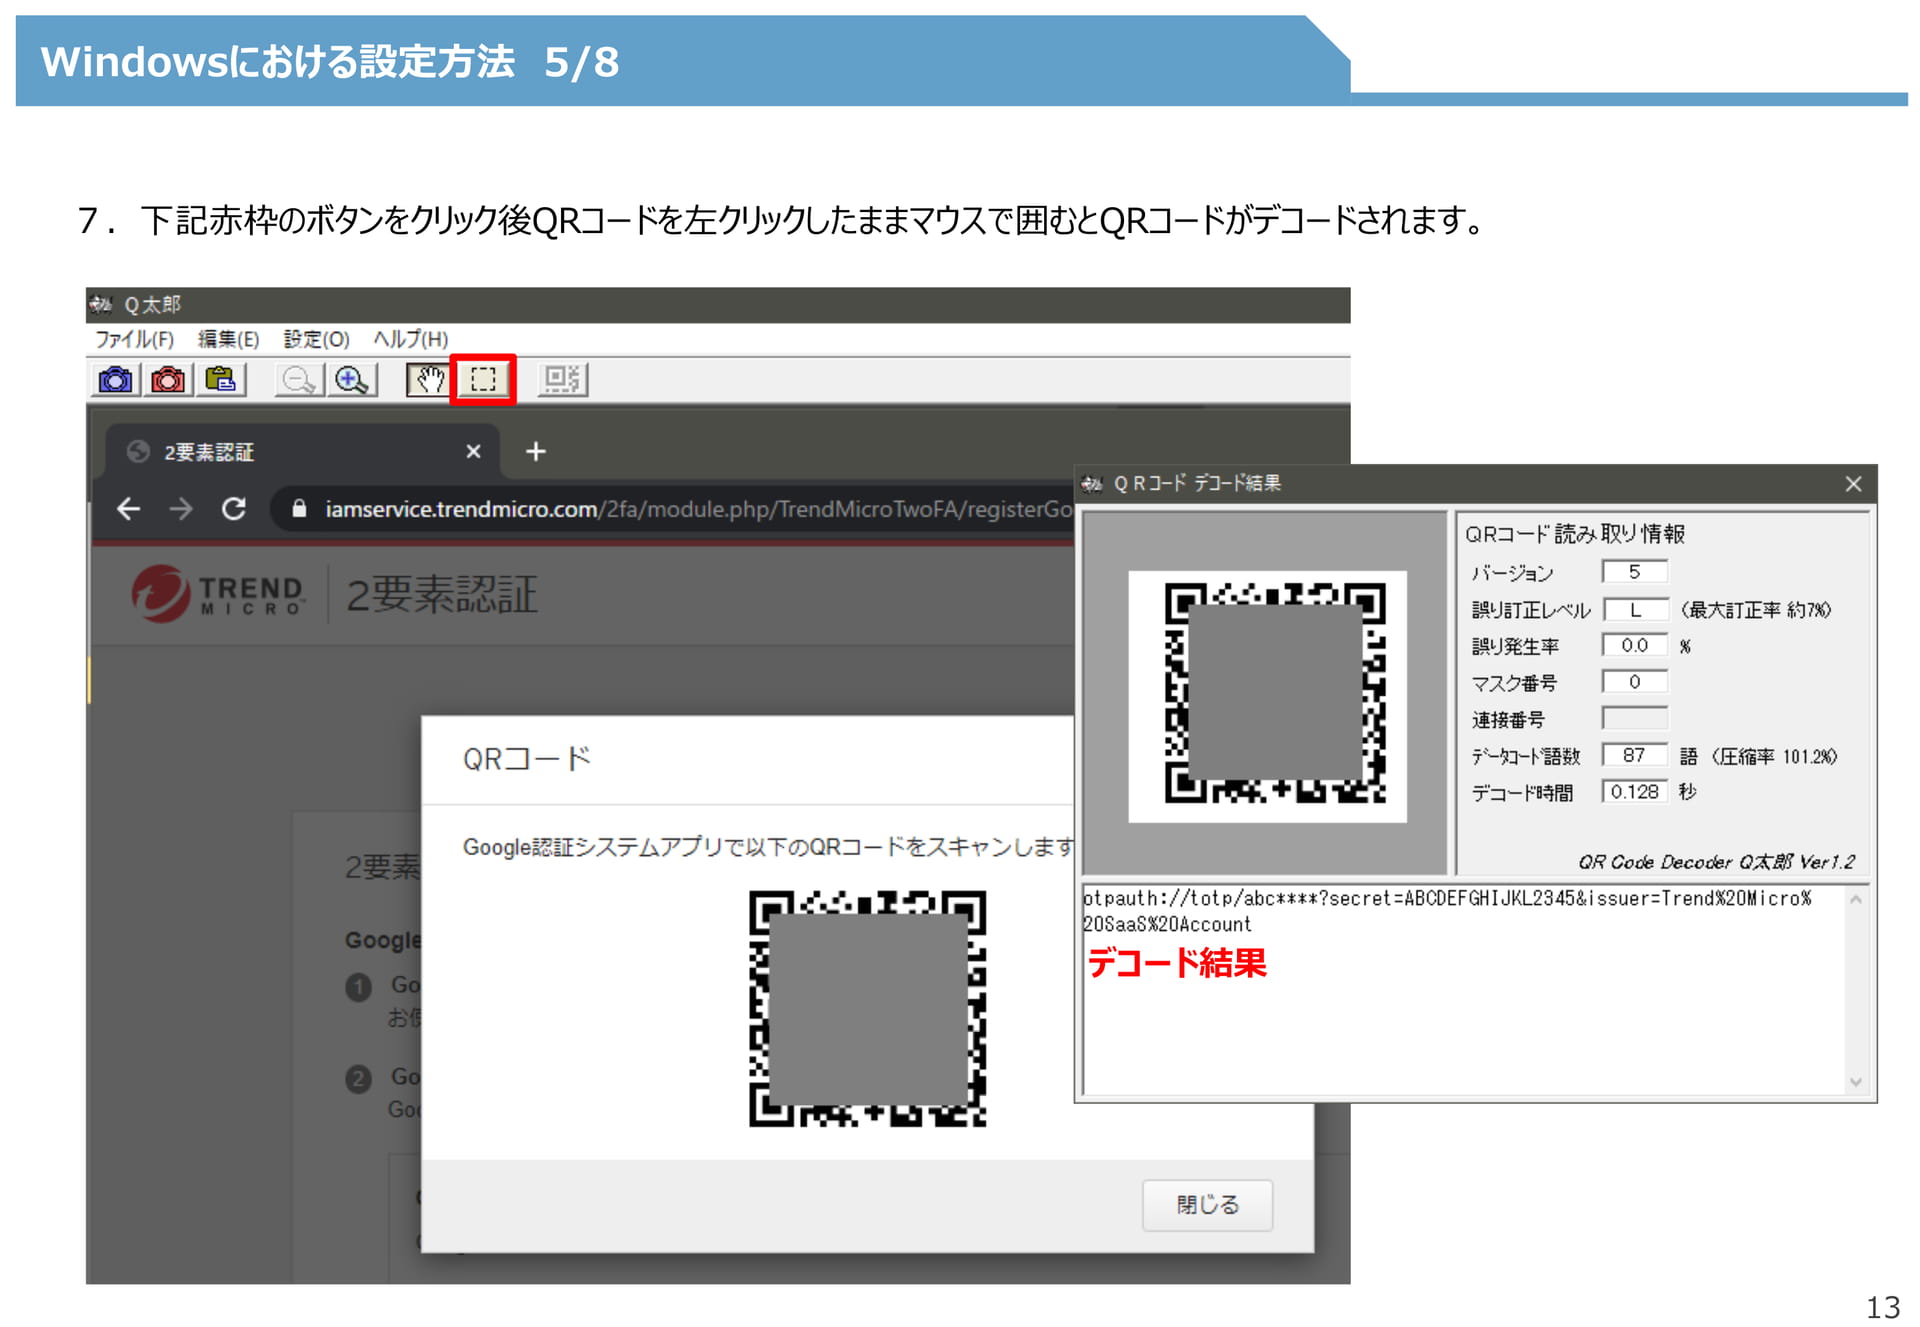Click the デコード時間 field showing 0.128
The width and height of the screenshot is (1920, 1327).
pos(1634,792)
